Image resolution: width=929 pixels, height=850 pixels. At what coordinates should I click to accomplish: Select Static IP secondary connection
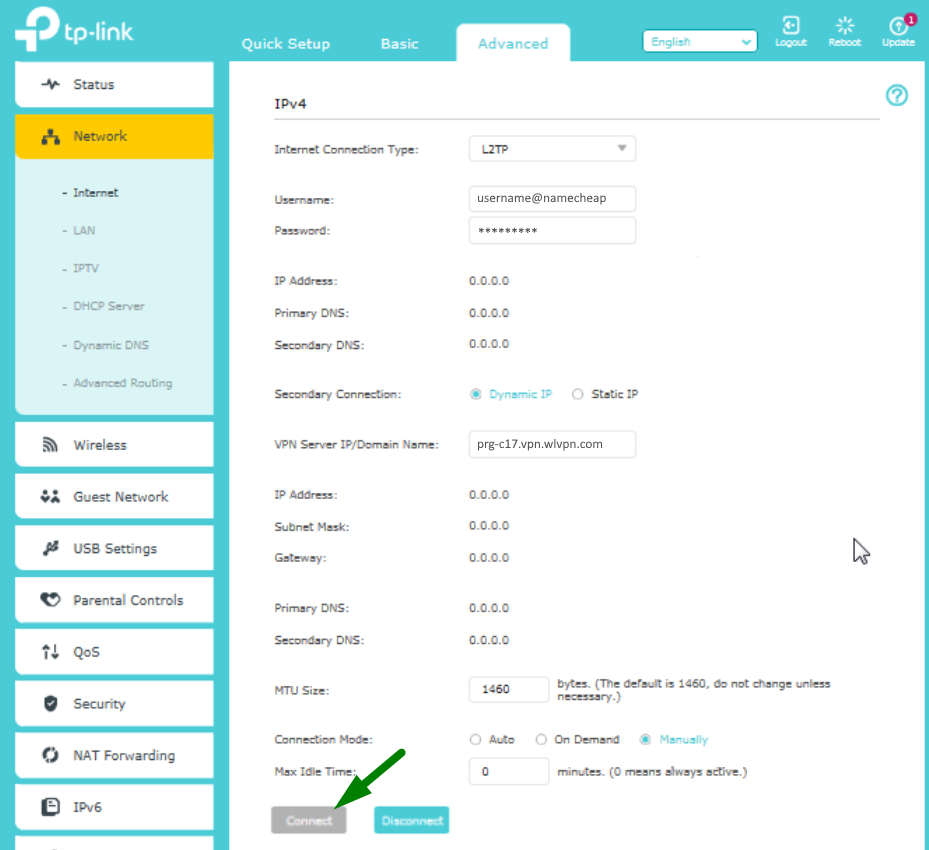(578, 394)
